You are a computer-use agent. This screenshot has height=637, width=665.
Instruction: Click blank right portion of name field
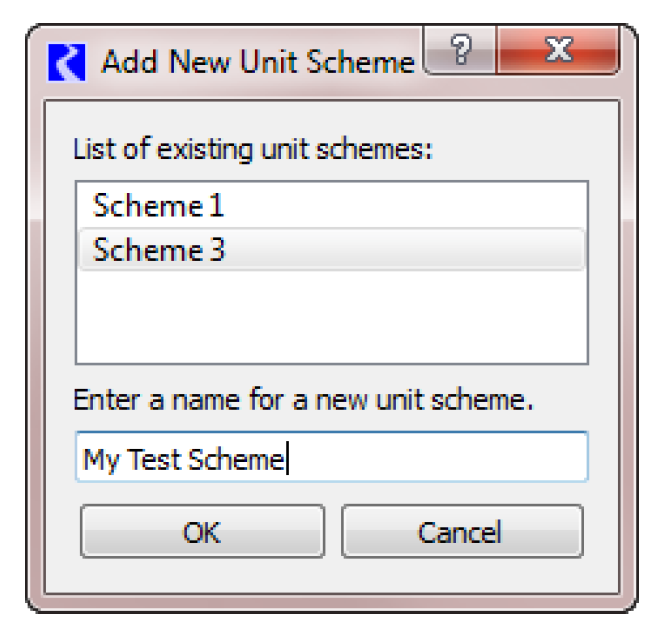coord(450,459)
